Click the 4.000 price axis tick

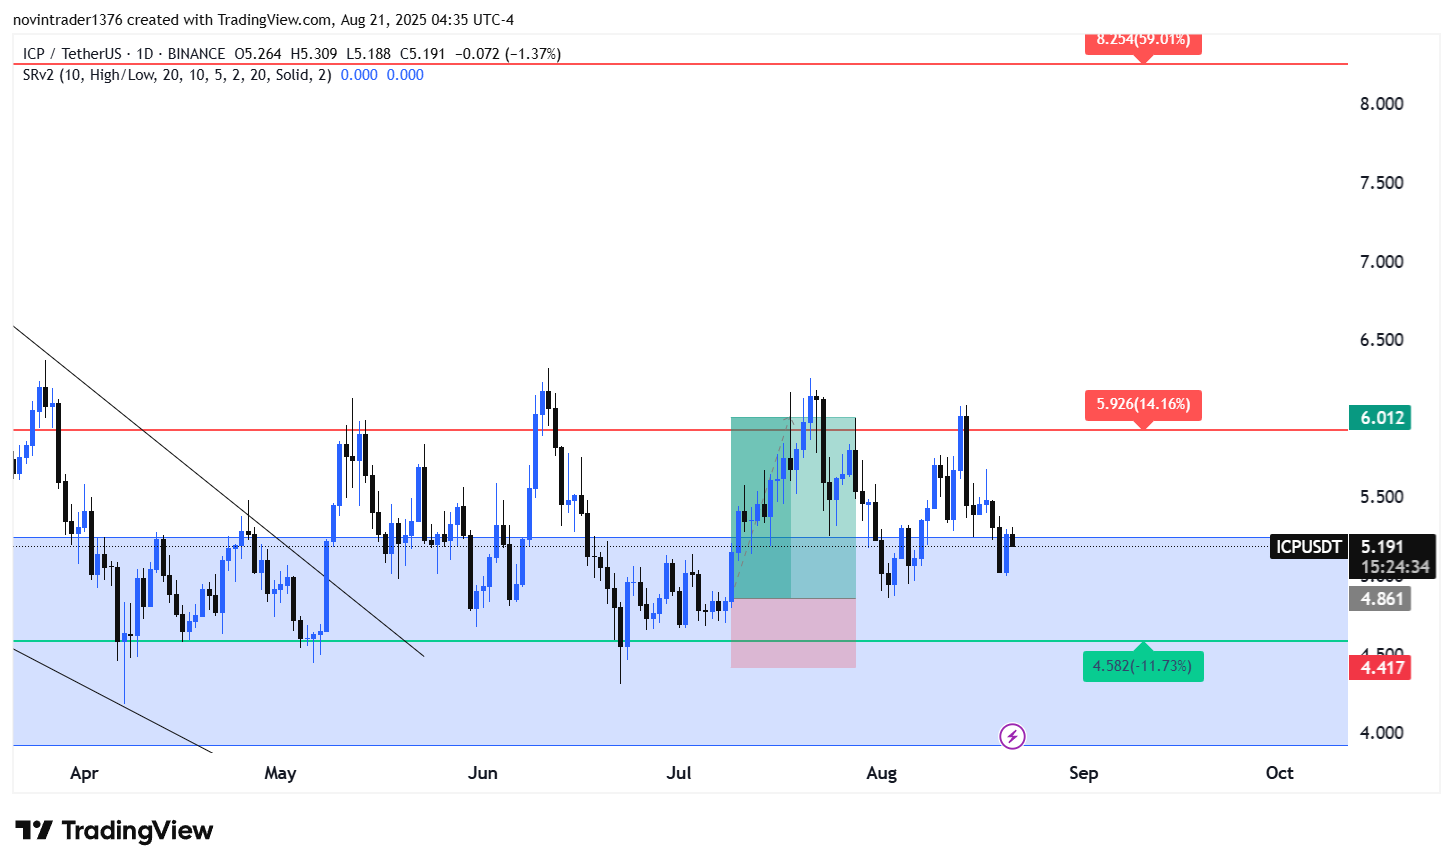(1381, 733)
